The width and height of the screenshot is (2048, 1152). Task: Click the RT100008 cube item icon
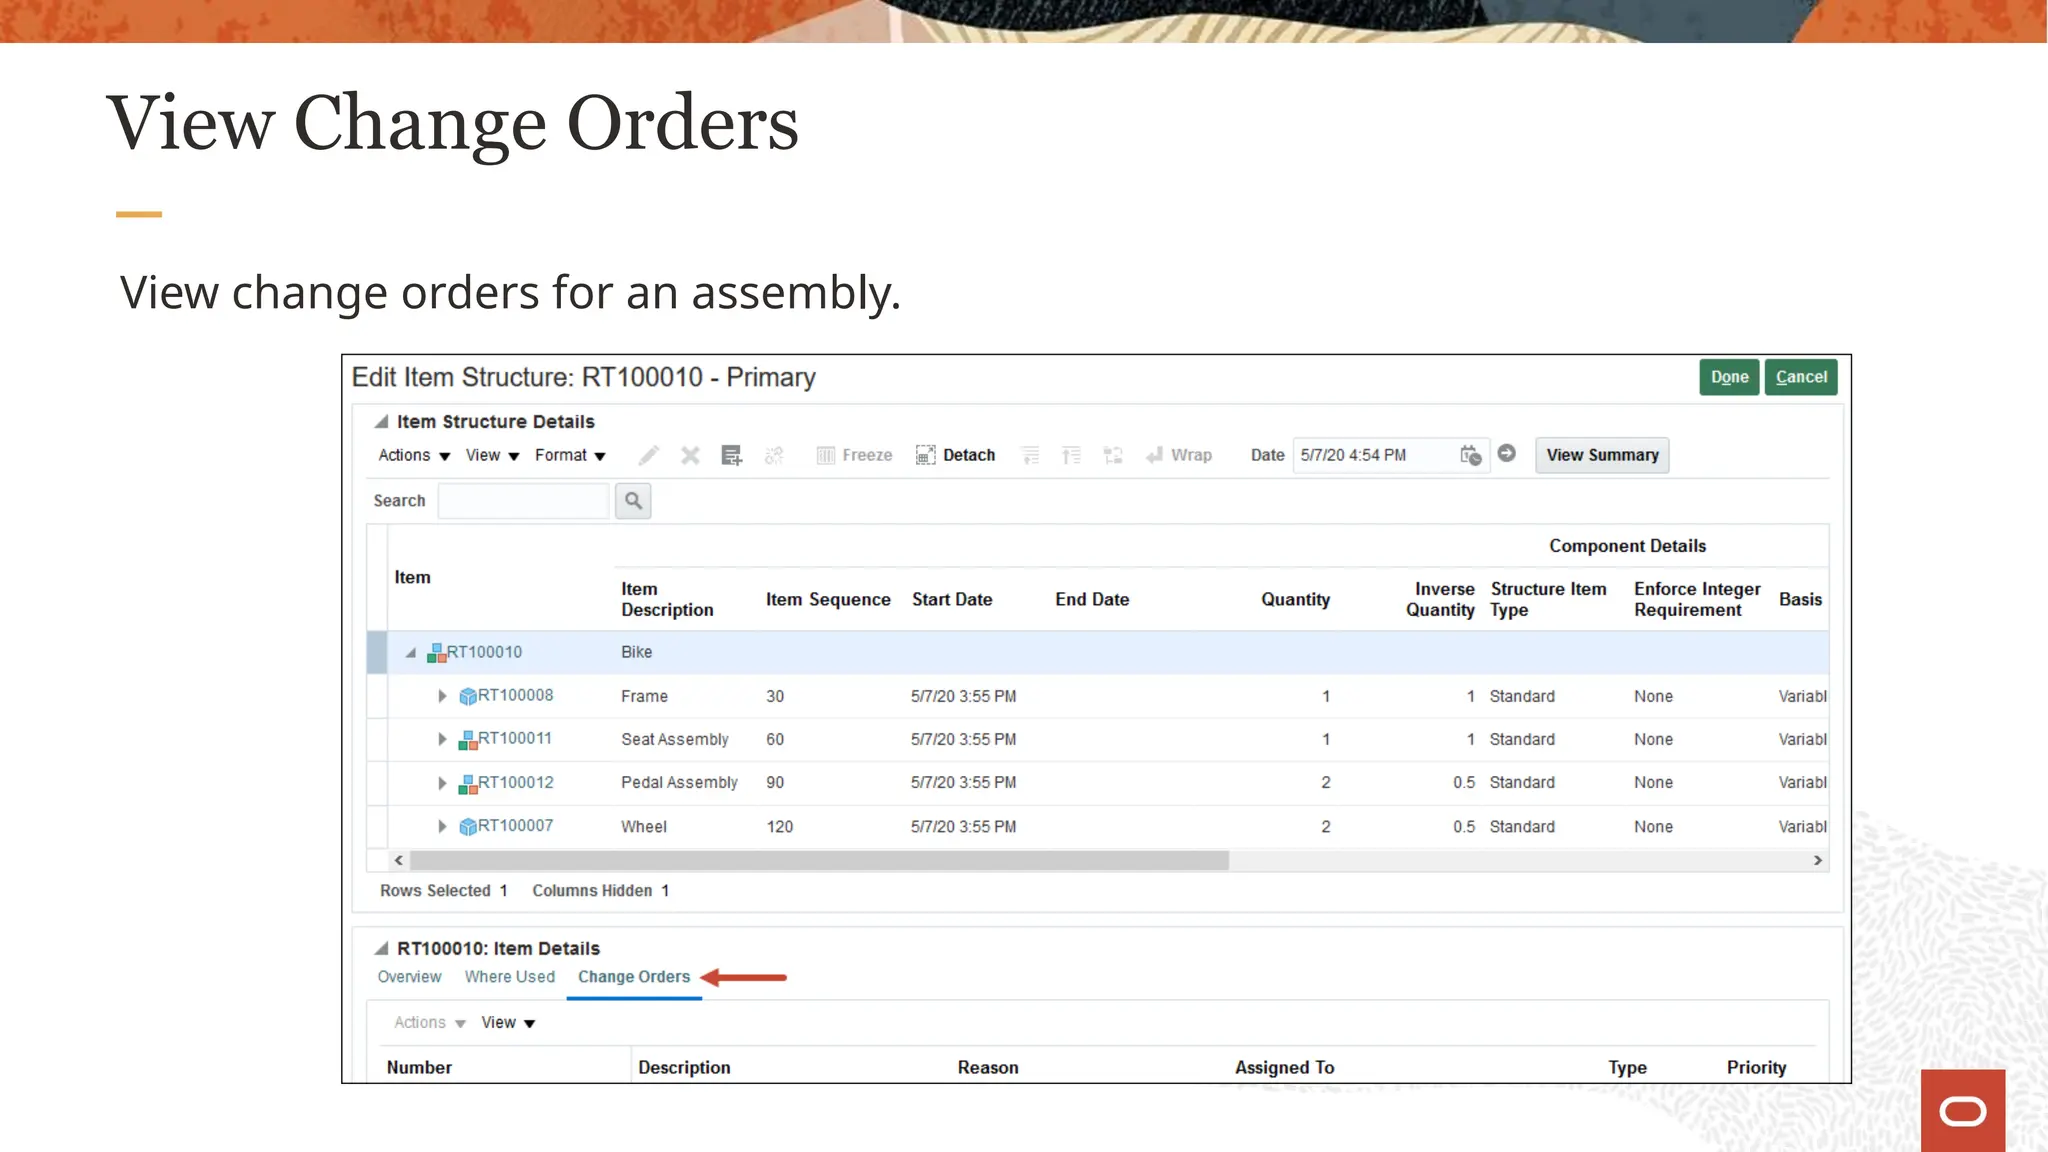pyautogui.click(x=468, y=696)
